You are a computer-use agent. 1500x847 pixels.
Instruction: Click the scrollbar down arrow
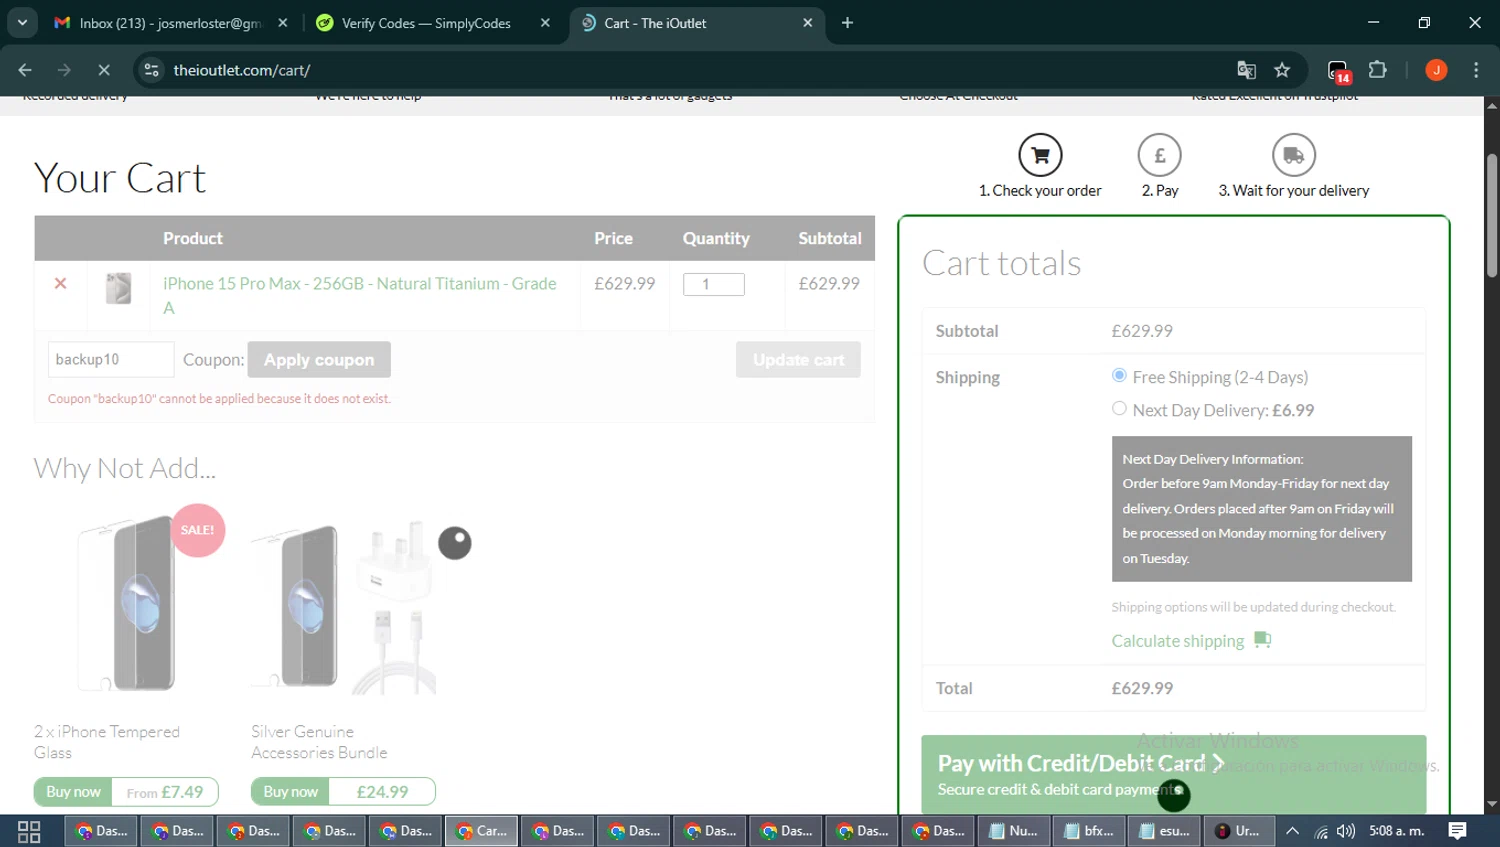pos(1491,805)
